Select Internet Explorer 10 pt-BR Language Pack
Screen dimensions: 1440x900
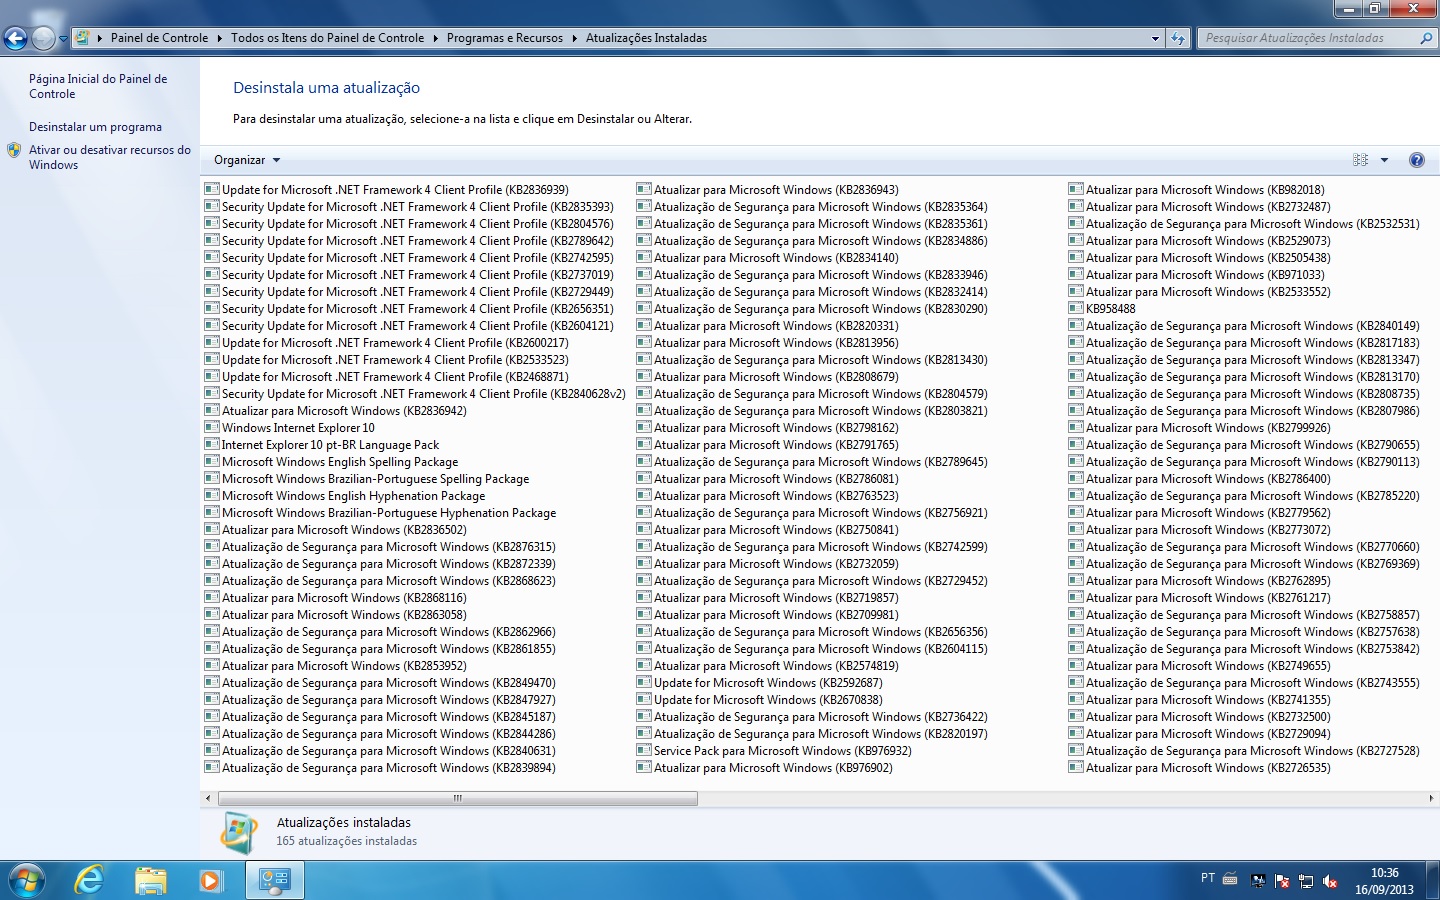tap(322, 444)
